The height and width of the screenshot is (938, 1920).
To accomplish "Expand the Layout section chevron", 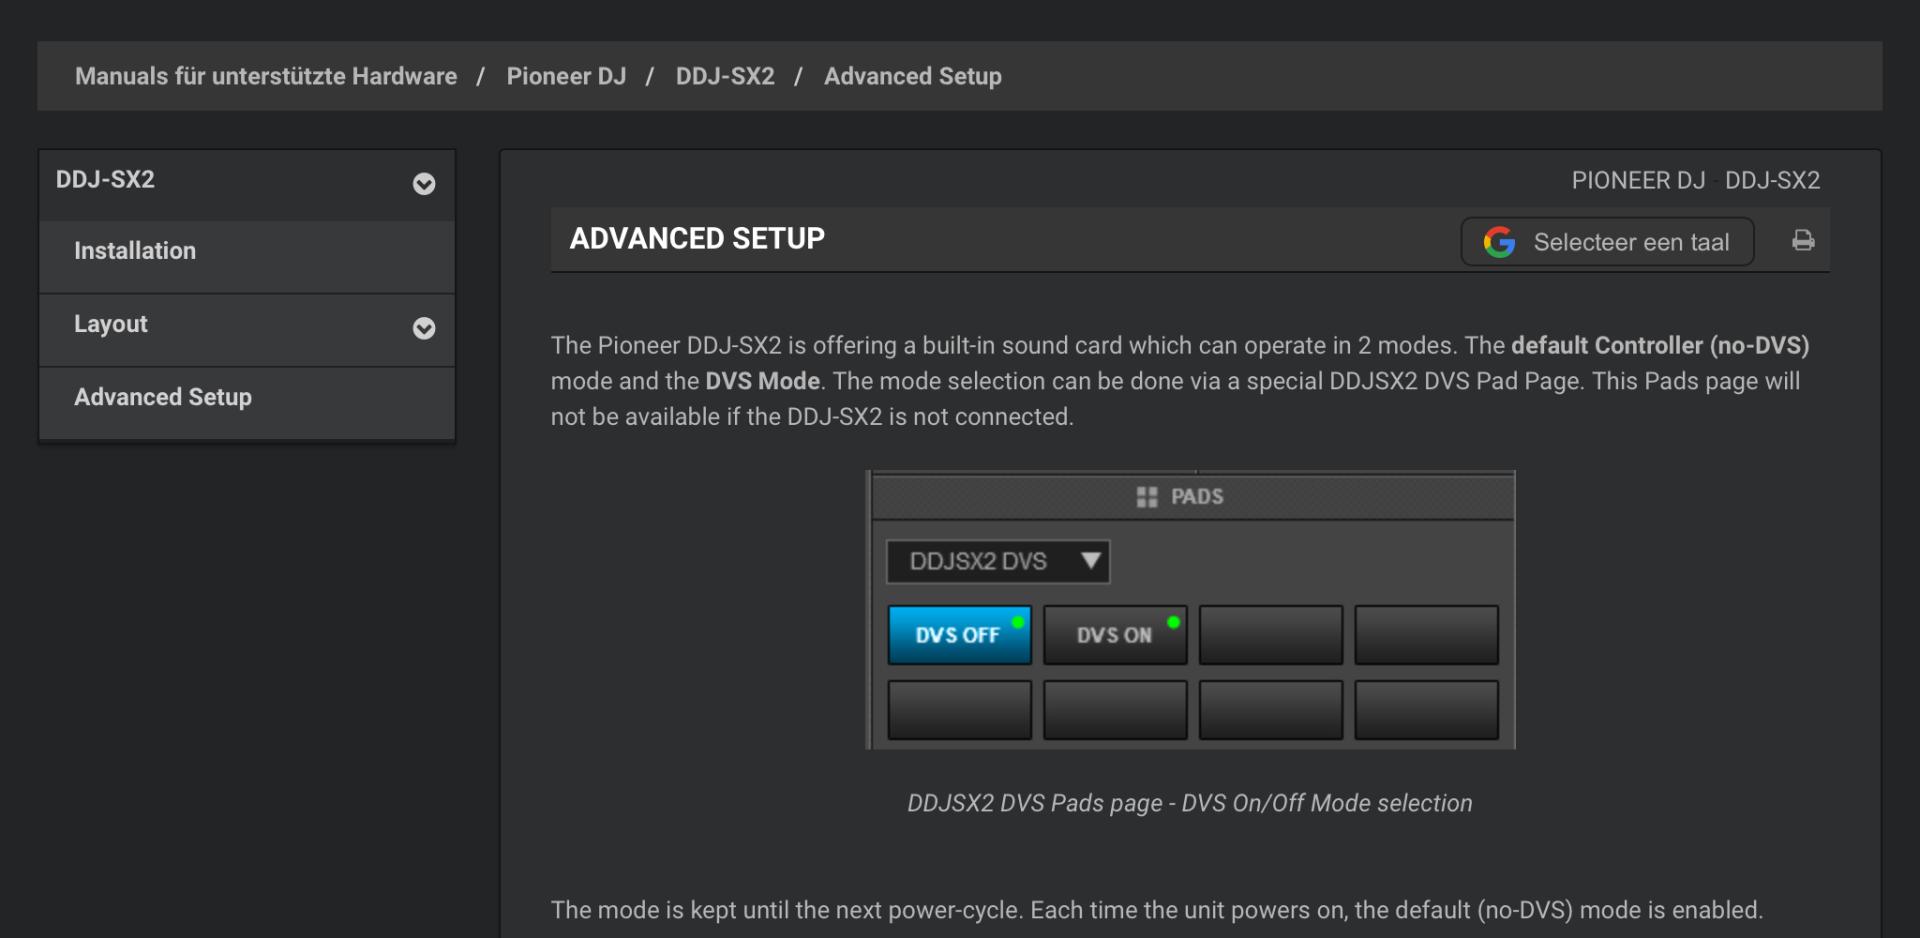I will point(424,328).
